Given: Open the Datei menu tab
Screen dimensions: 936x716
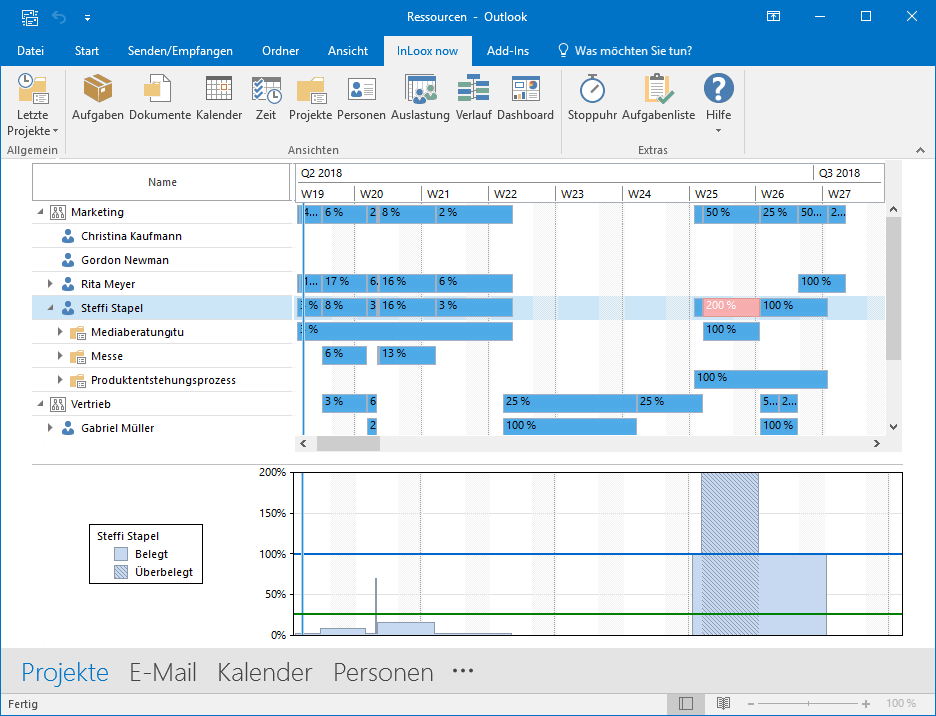Looking at the screenshot, I should tap(30, 51).
